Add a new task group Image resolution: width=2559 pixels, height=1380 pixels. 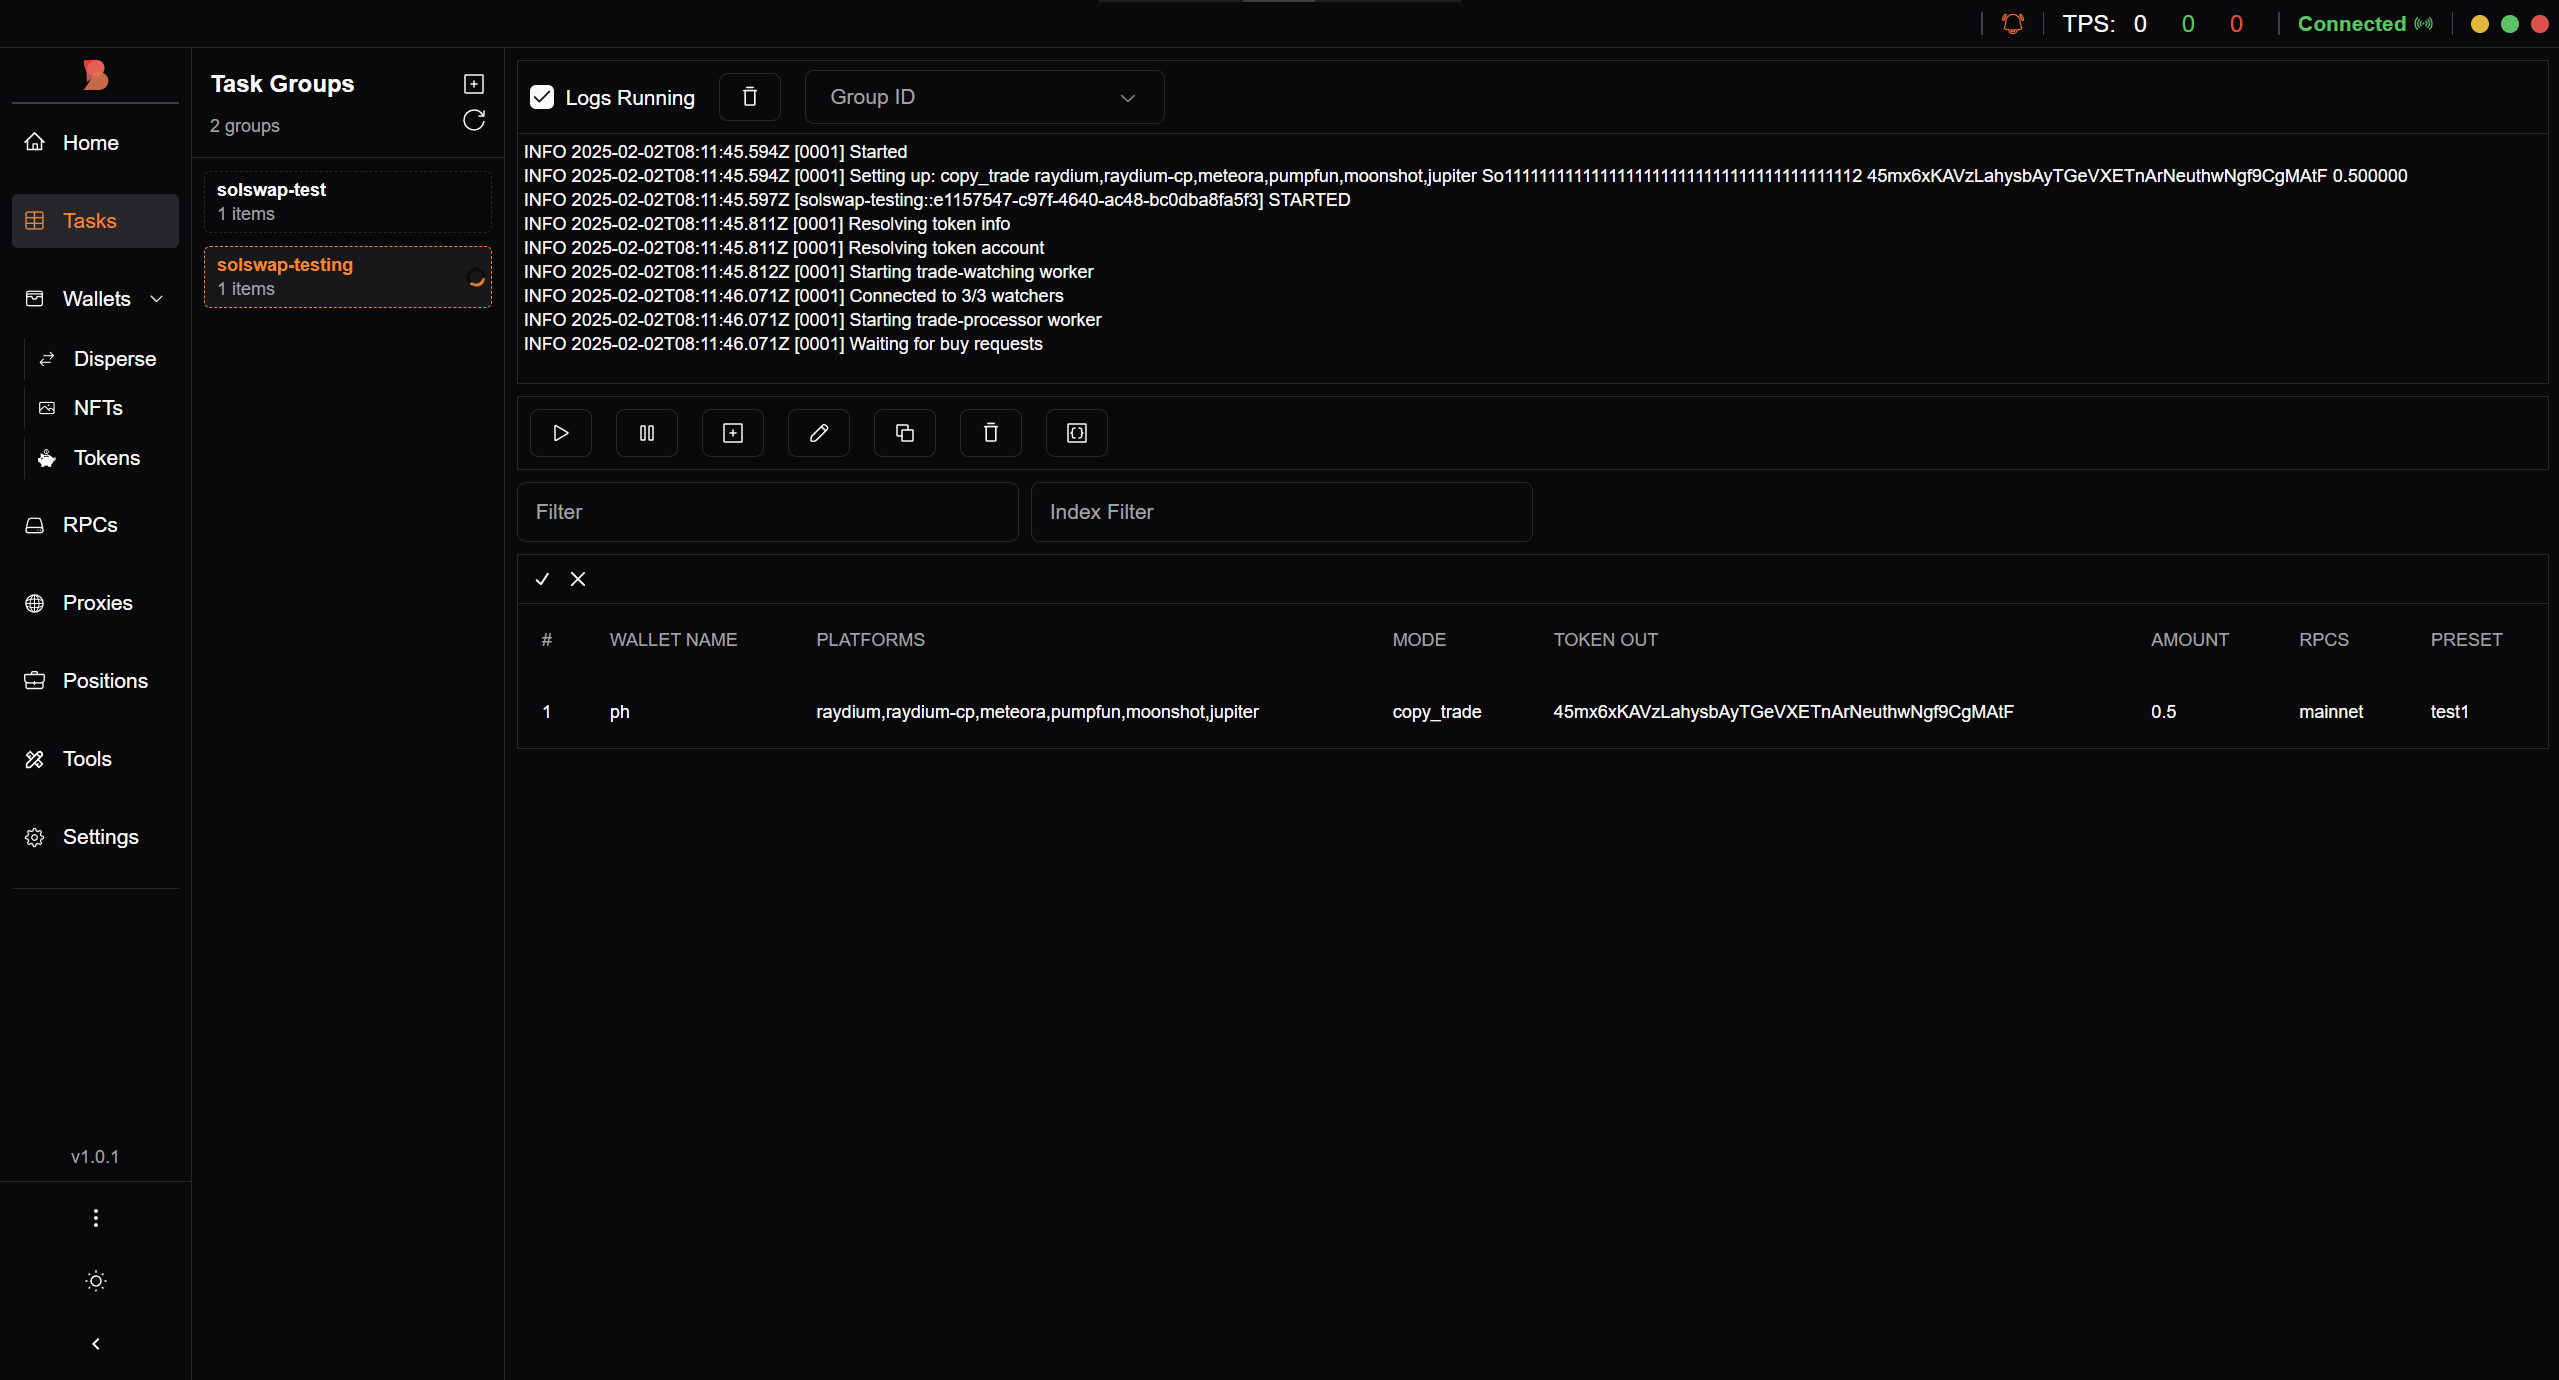tap(474, 84)
